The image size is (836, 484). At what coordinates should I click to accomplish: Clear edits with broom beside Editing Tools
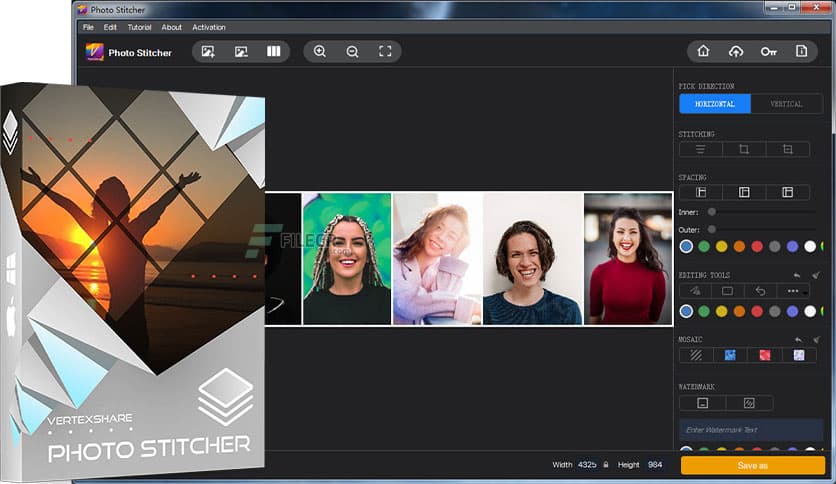pos(816,275)
